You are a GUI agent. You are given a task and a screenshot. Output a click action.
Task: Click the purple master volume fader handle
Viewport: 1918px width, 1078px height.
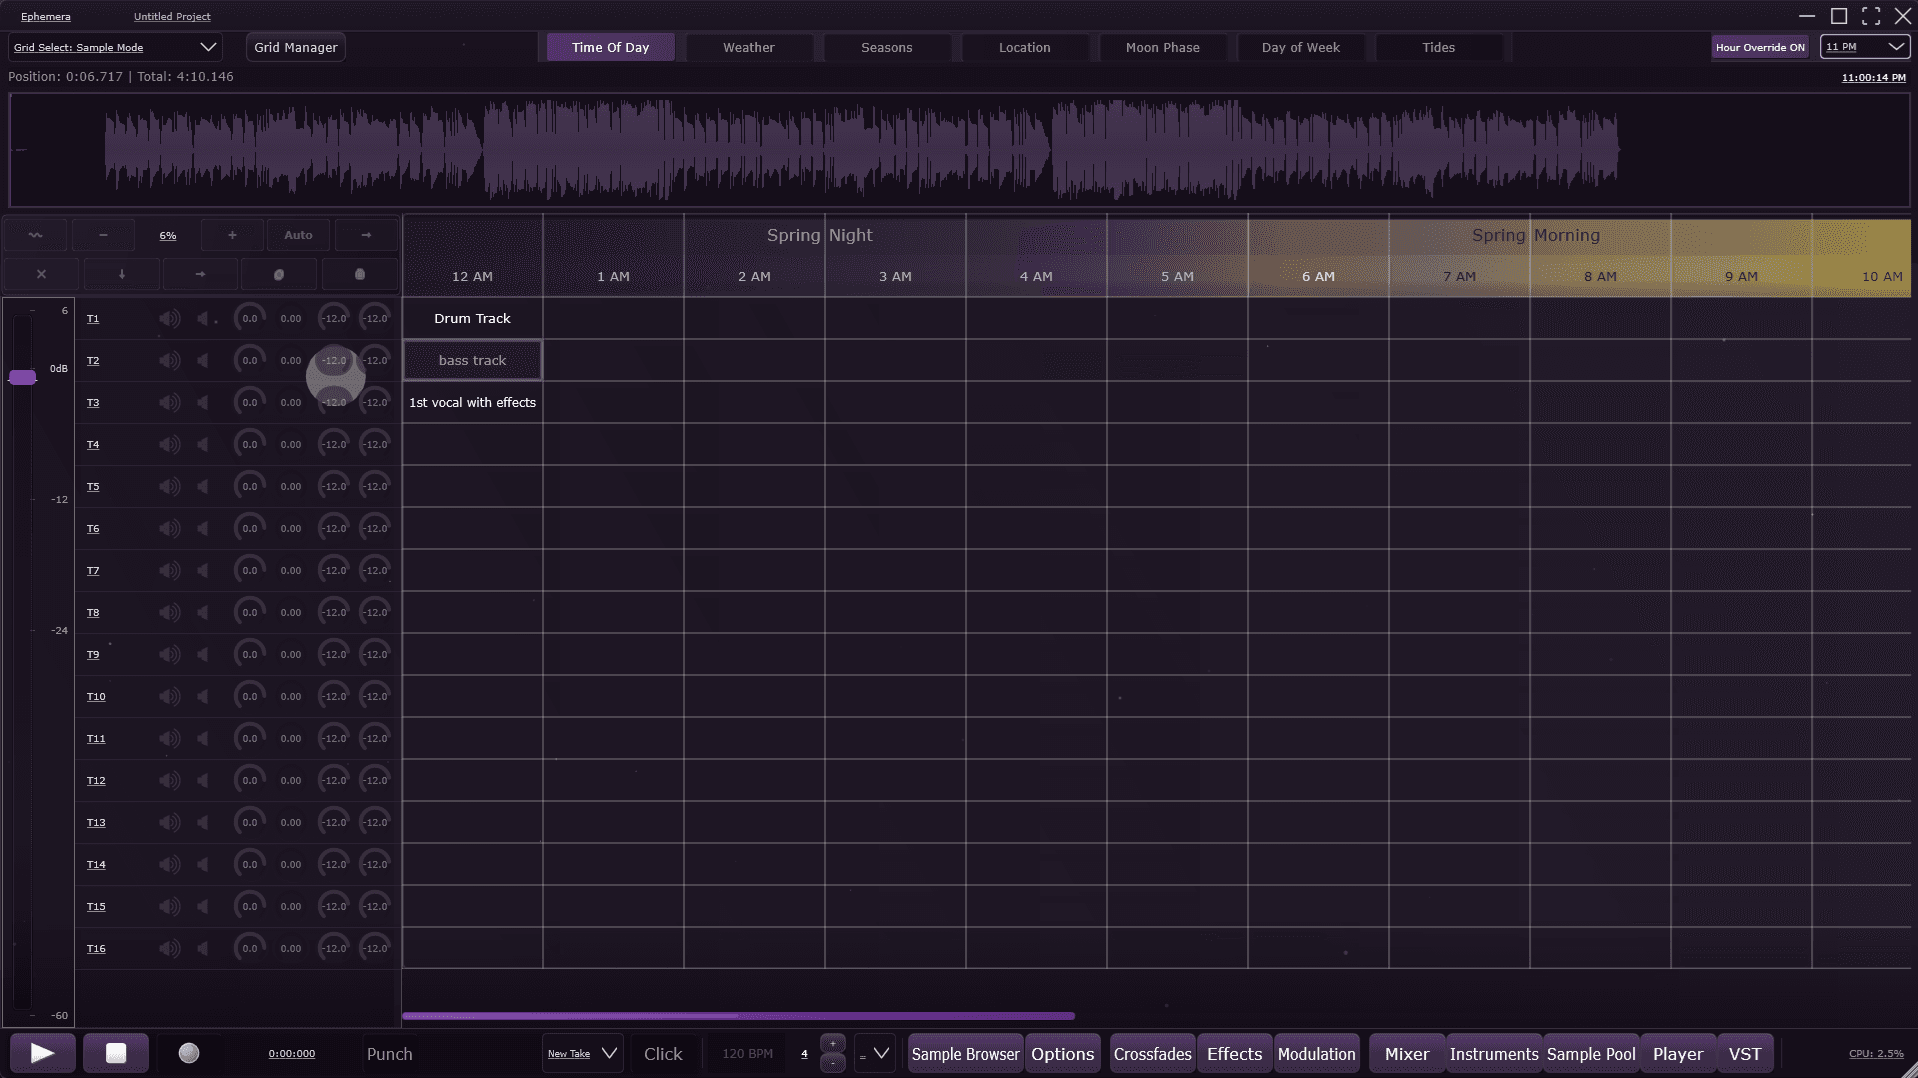pyautogui.click(x=22, y=377)
